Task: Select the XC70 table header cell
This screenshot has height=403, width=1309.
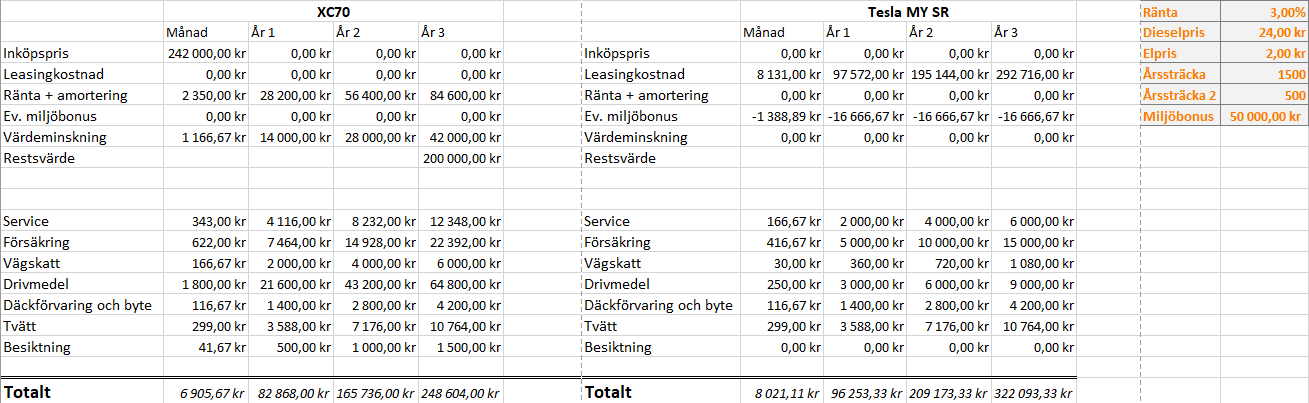Action: tap(333, 11)
